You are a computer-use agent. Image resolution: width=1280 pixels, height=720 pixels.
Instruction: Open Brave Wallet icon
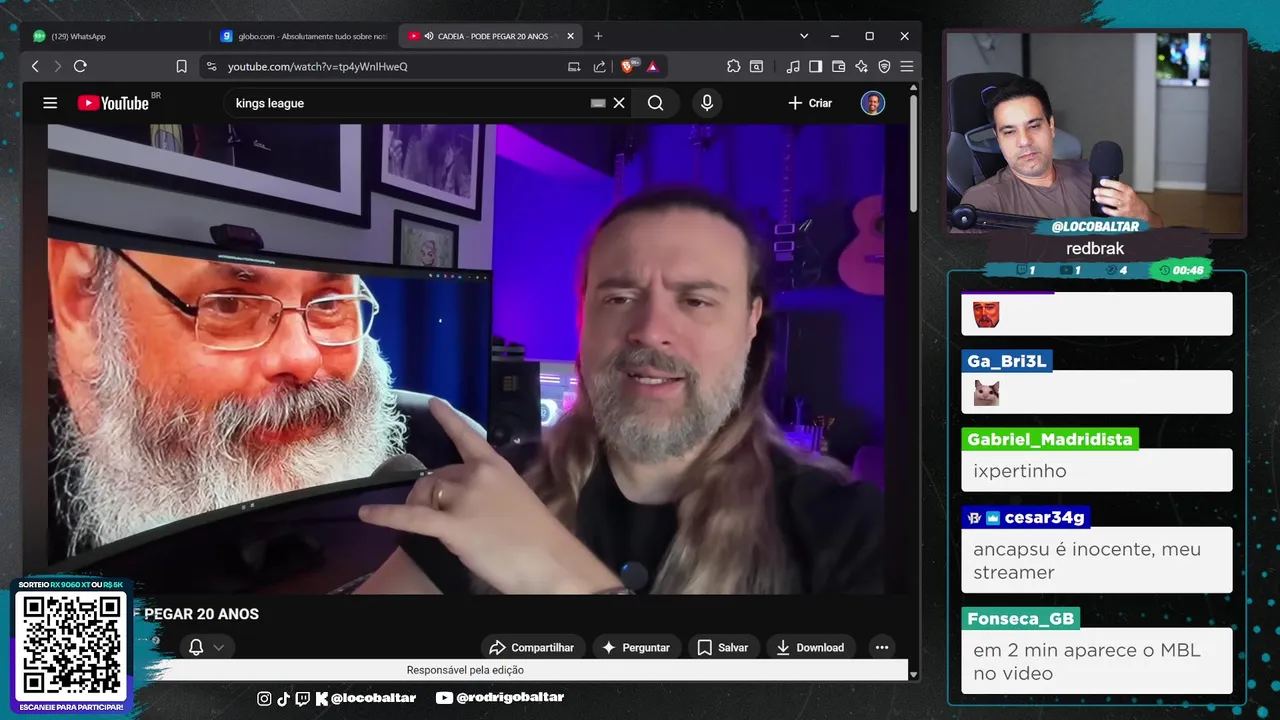[838, 66]
